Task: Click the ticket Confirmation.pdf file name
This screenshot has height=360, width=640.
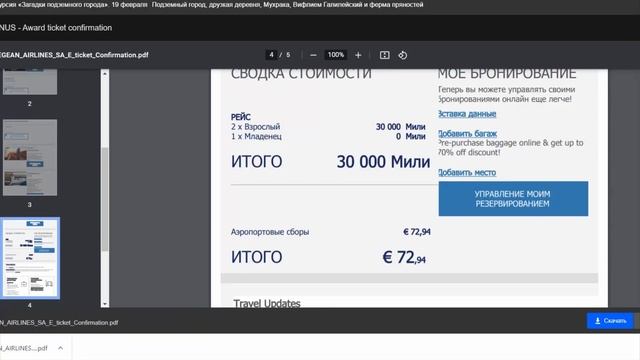Action: [x=74, y=55]
